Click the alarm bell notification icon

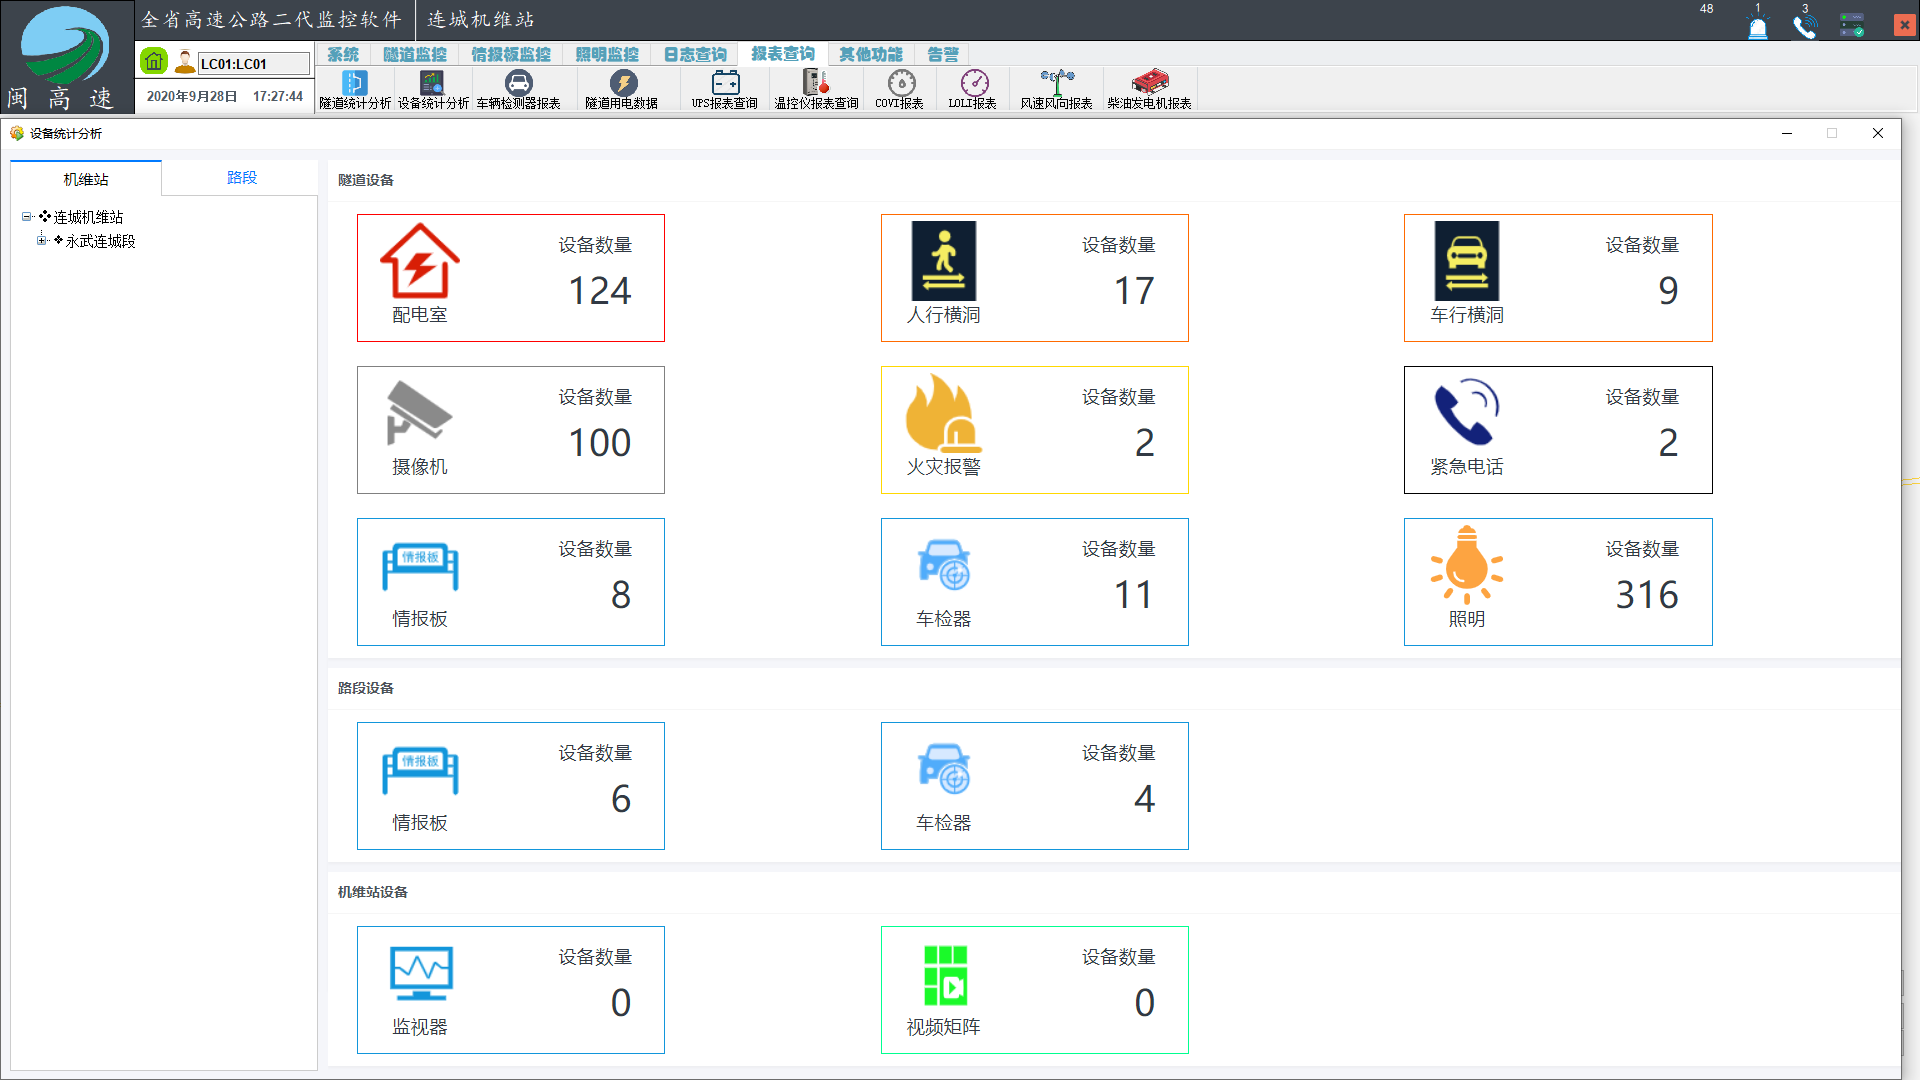click(x=1757, y=27)
